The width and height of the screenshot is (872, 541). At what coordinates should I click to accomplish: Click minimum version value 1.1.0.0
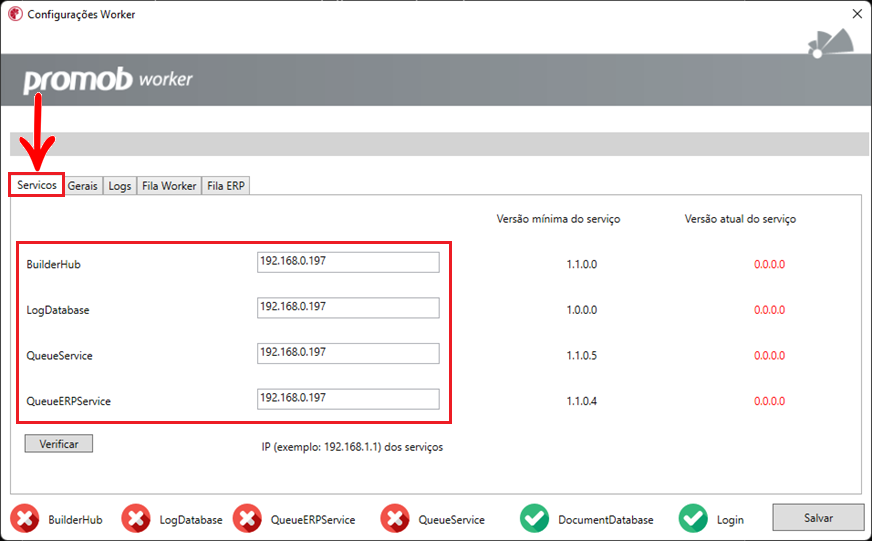[x=582, y=264]
